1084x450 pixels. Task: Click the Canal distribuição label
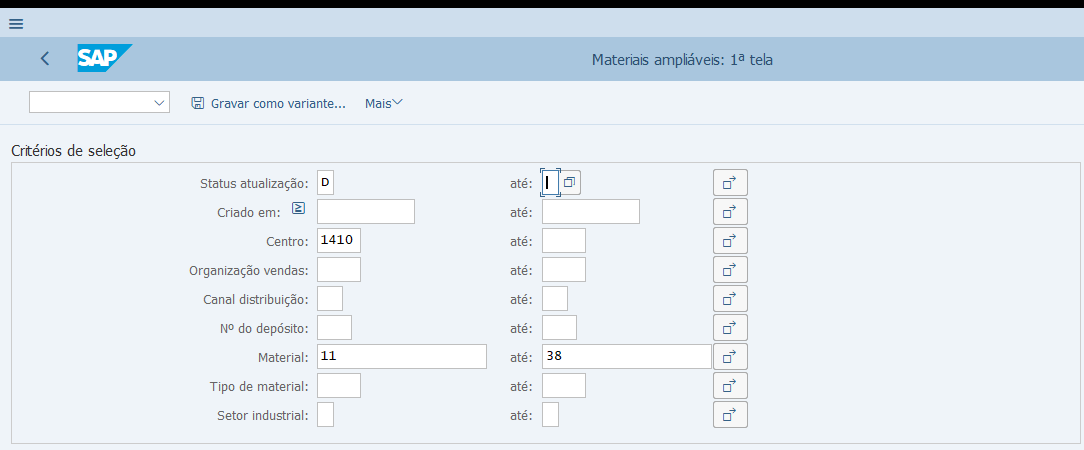click(256, 299)
